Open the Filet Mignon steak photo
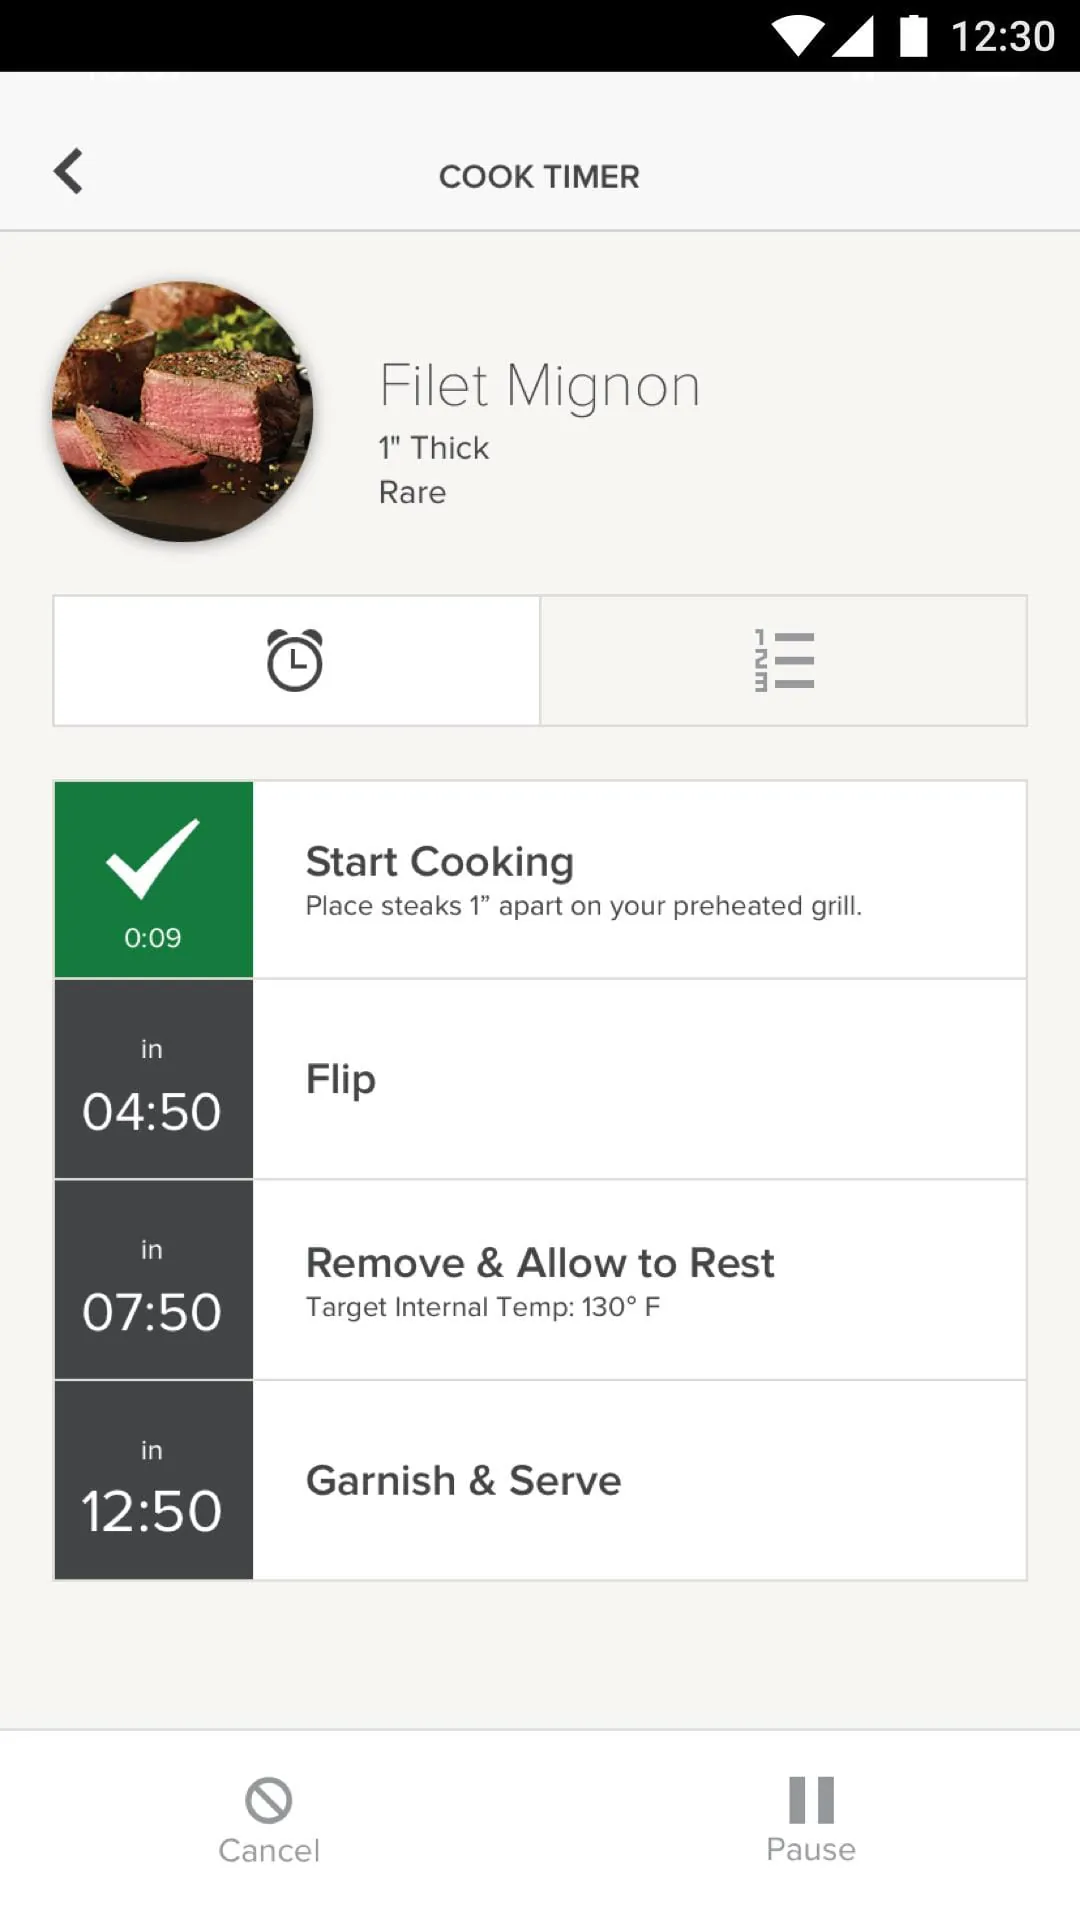Viewport: 1080px width, 1920px height. [x=183, y=411]
